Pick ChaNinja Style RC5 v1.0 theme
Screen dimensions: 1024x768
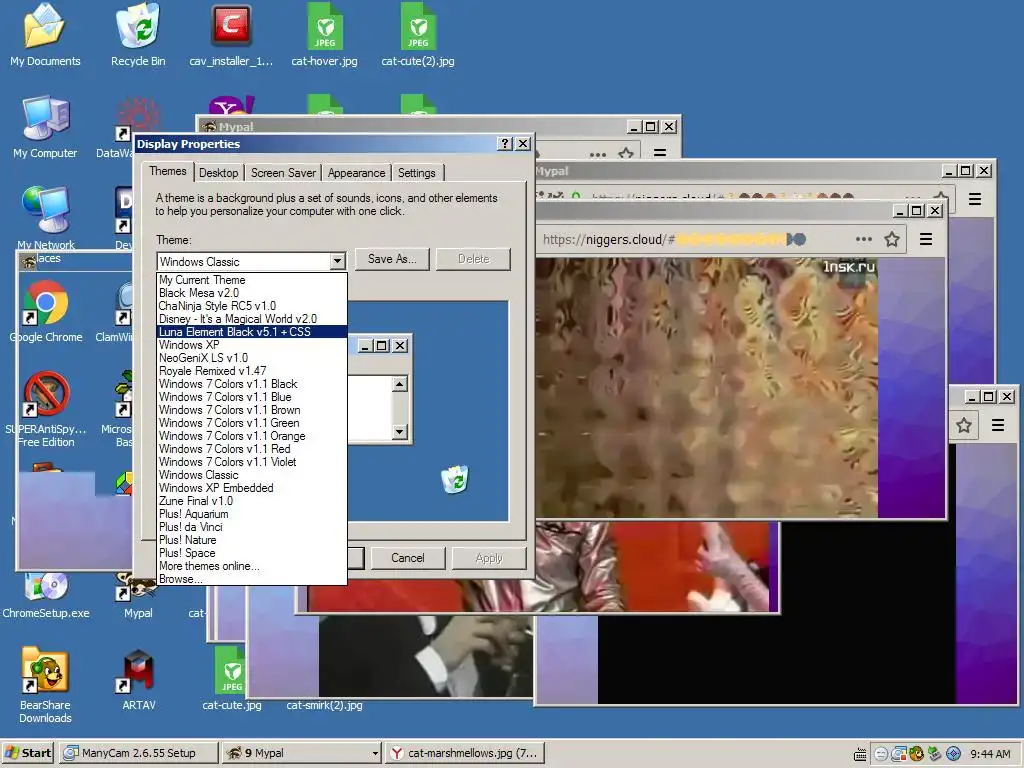pyautogui.click(x=252, y=306)
